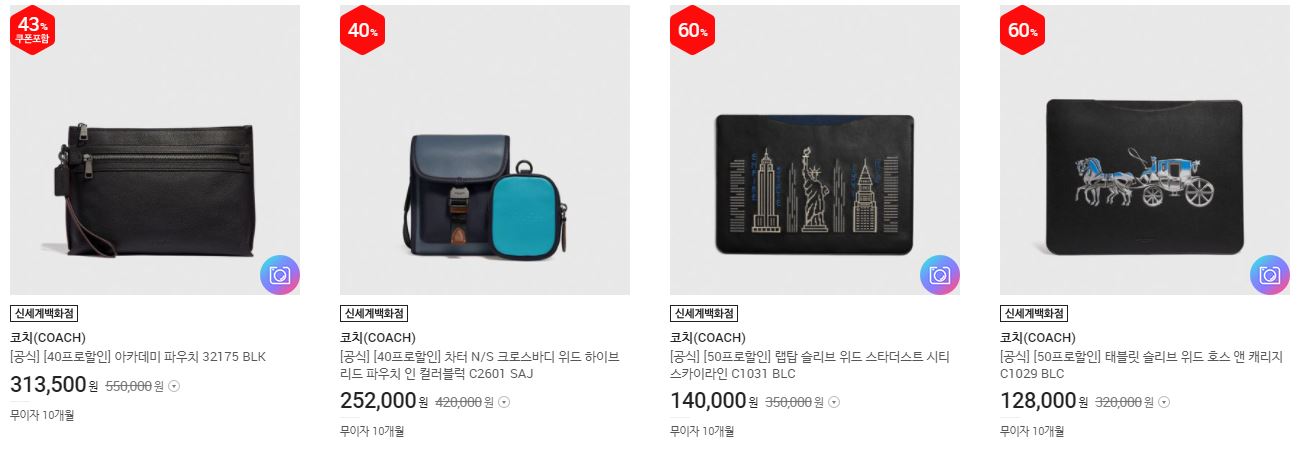
Task: Click the 43% coupon discount badge
Action: click(x=32, y=31)
